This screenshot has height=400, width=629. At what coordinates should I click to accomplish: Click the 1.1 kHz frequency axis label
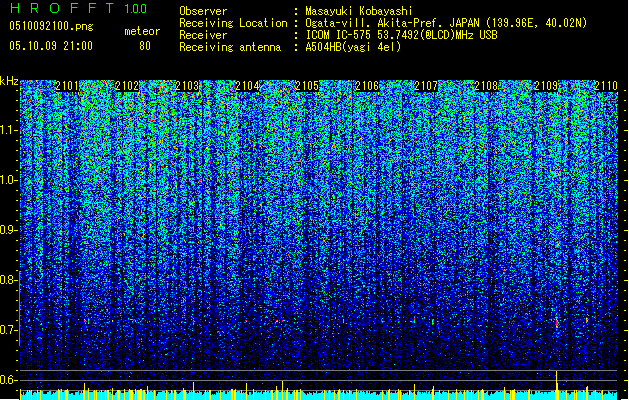pos(8,130)
